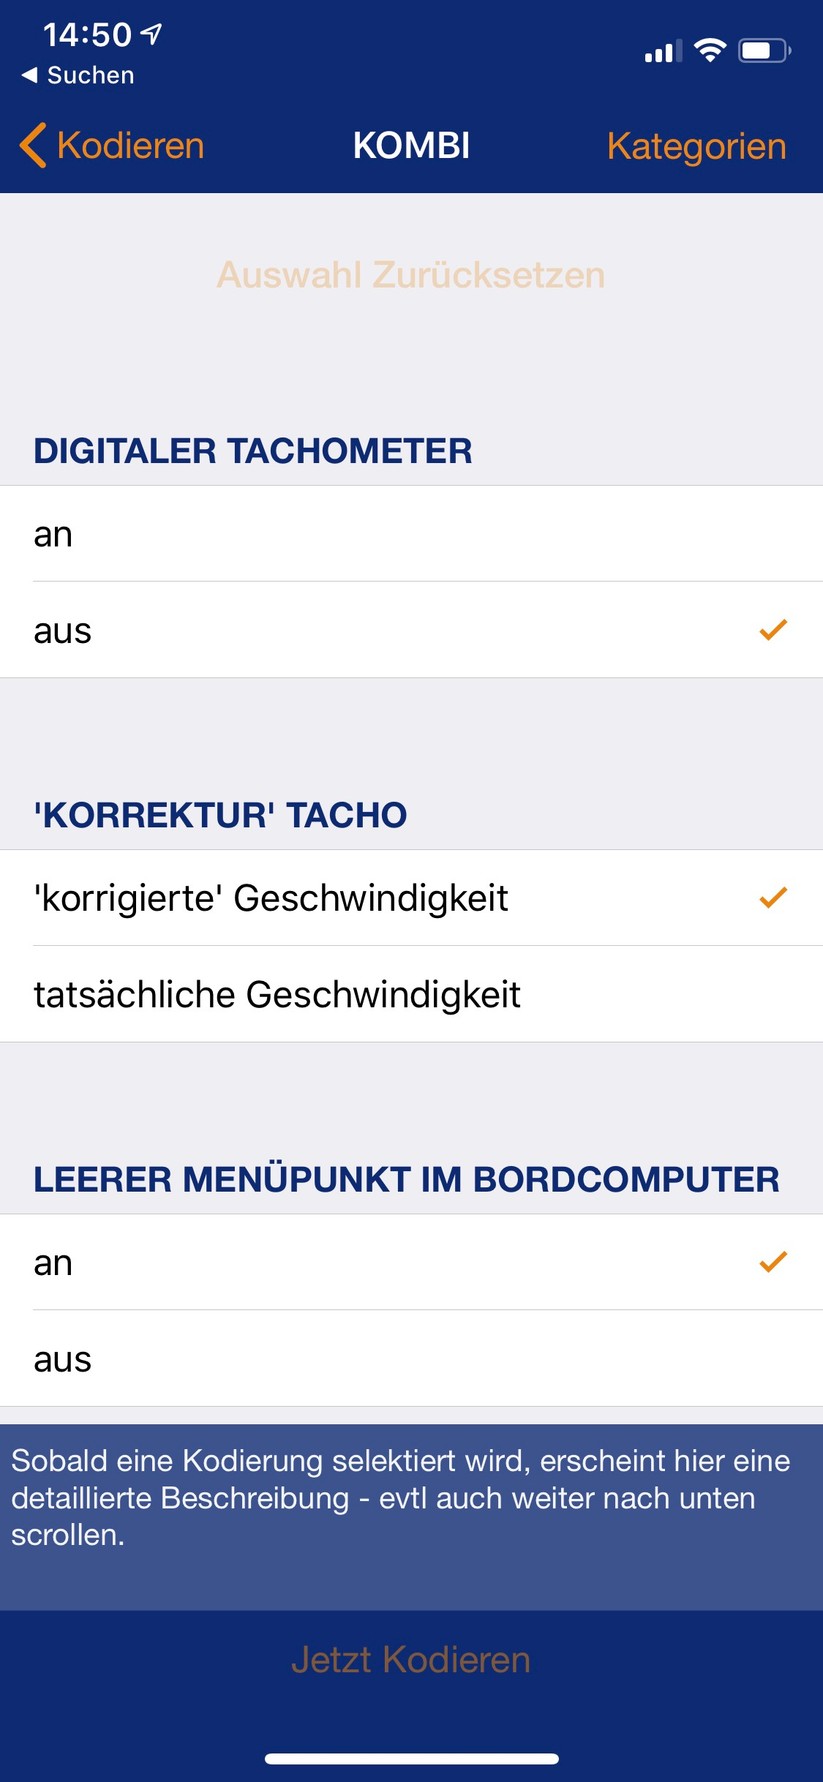Screen dimensions: 823x1782
Task: Tap the small Suchen back arrow
Action: pos(30,75)
